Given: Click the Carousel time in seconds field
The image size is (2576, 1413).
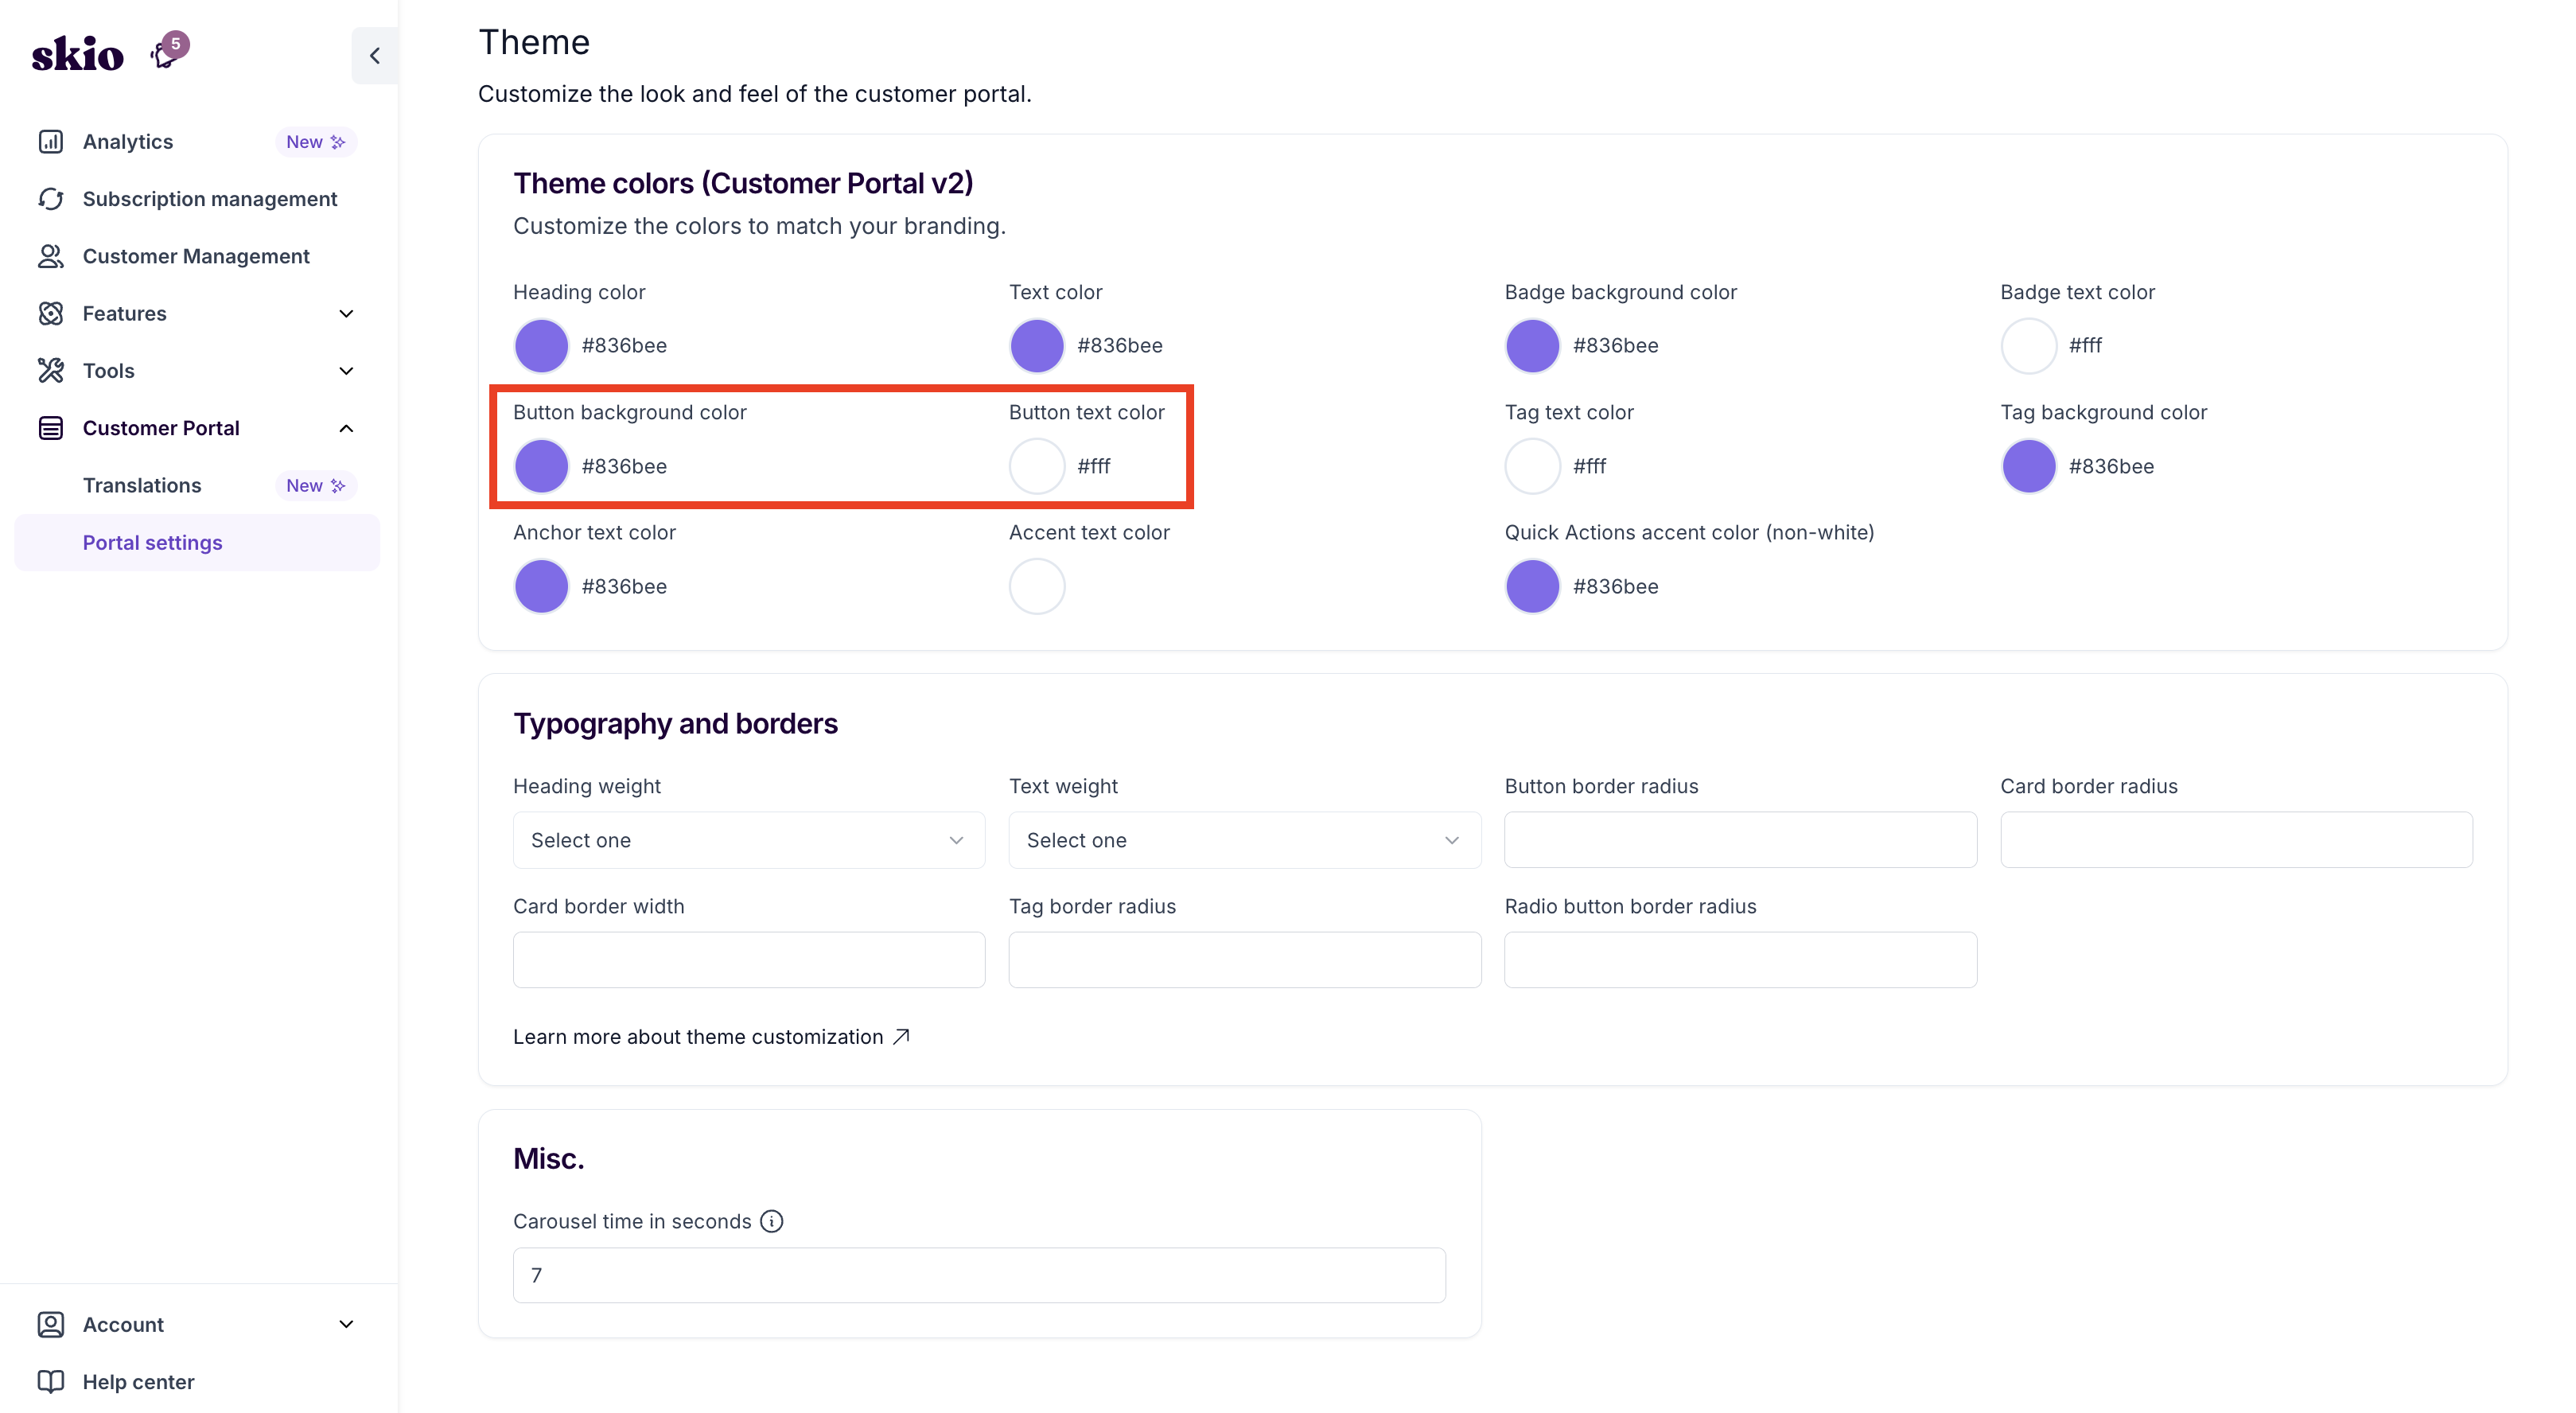Looking at the screenshot, I should click(x=979, y=1275).
